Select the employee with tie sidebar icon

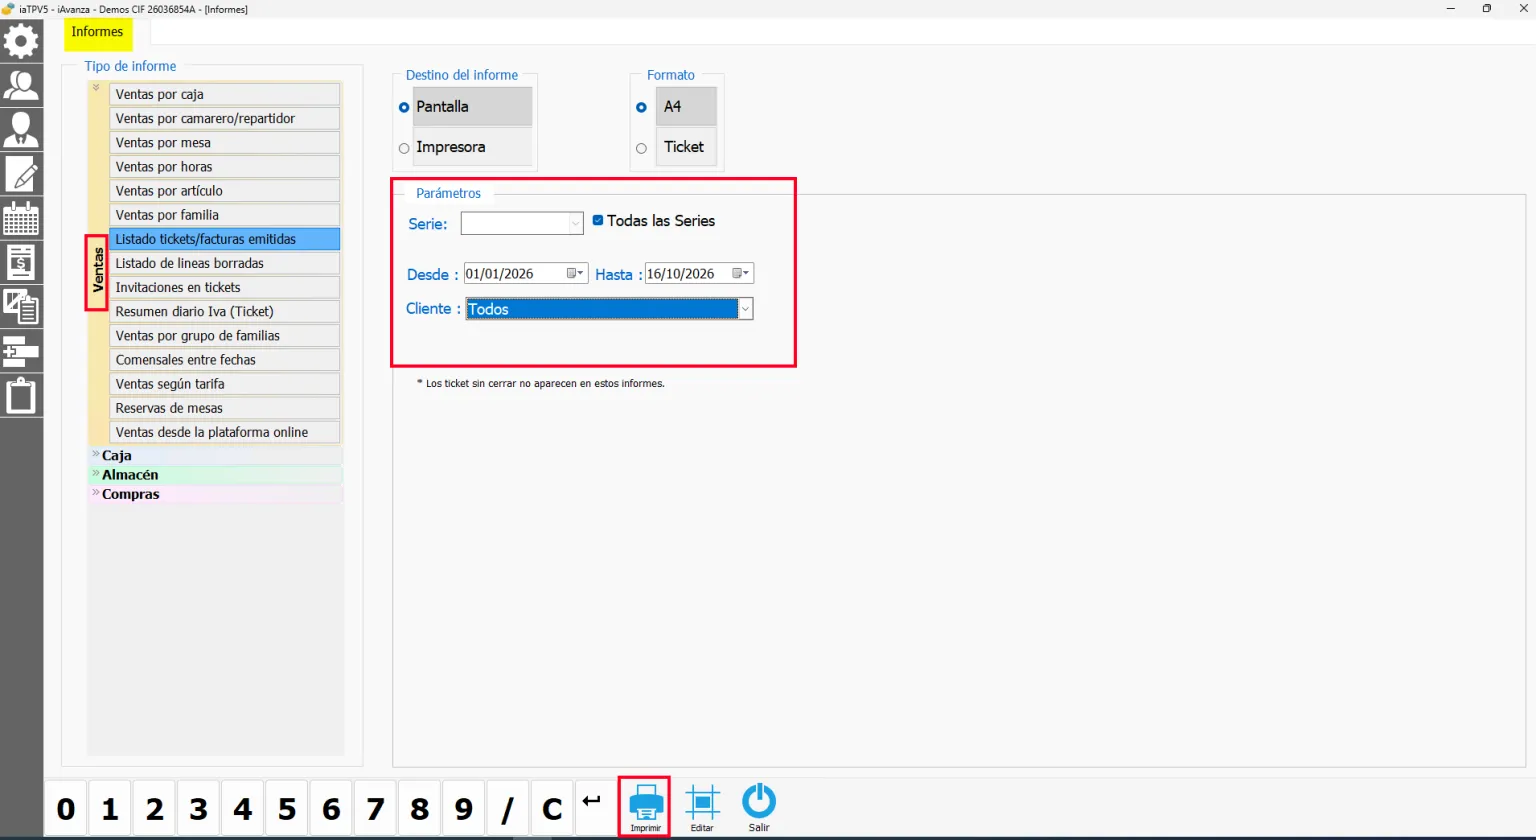(21, 130)
